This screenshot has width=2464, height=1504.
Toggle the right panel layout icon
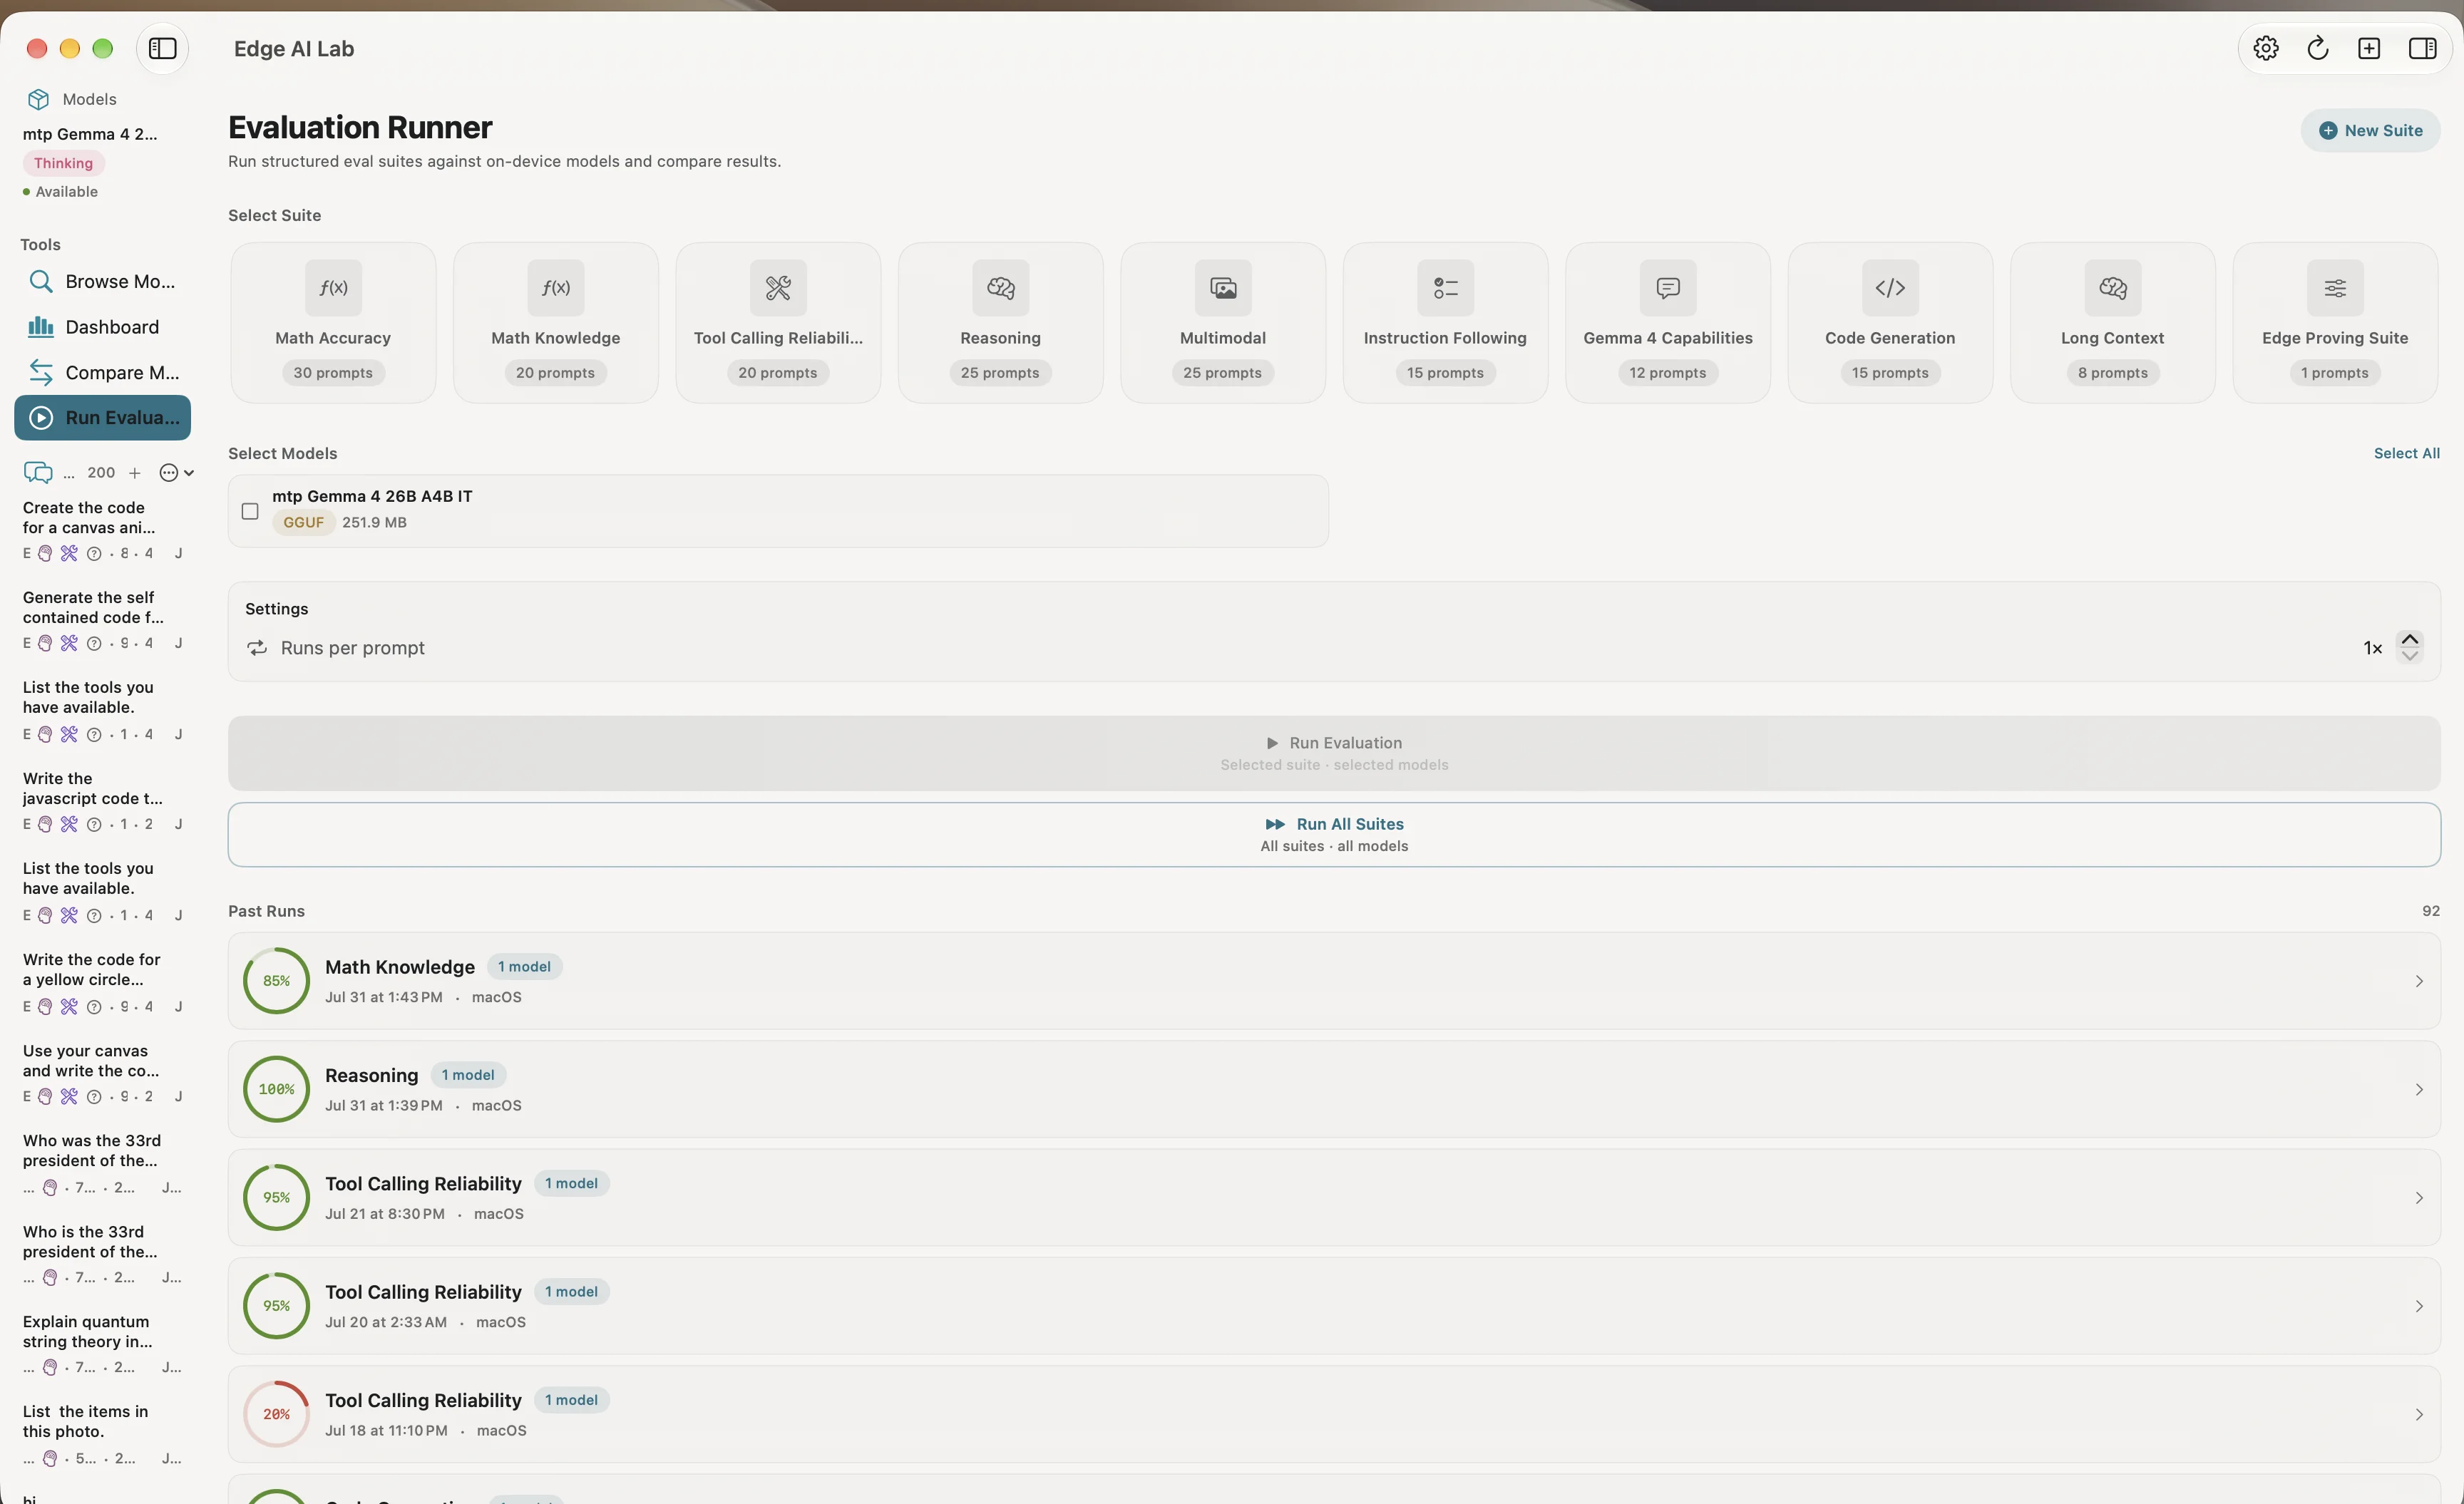coord(2422,48)
